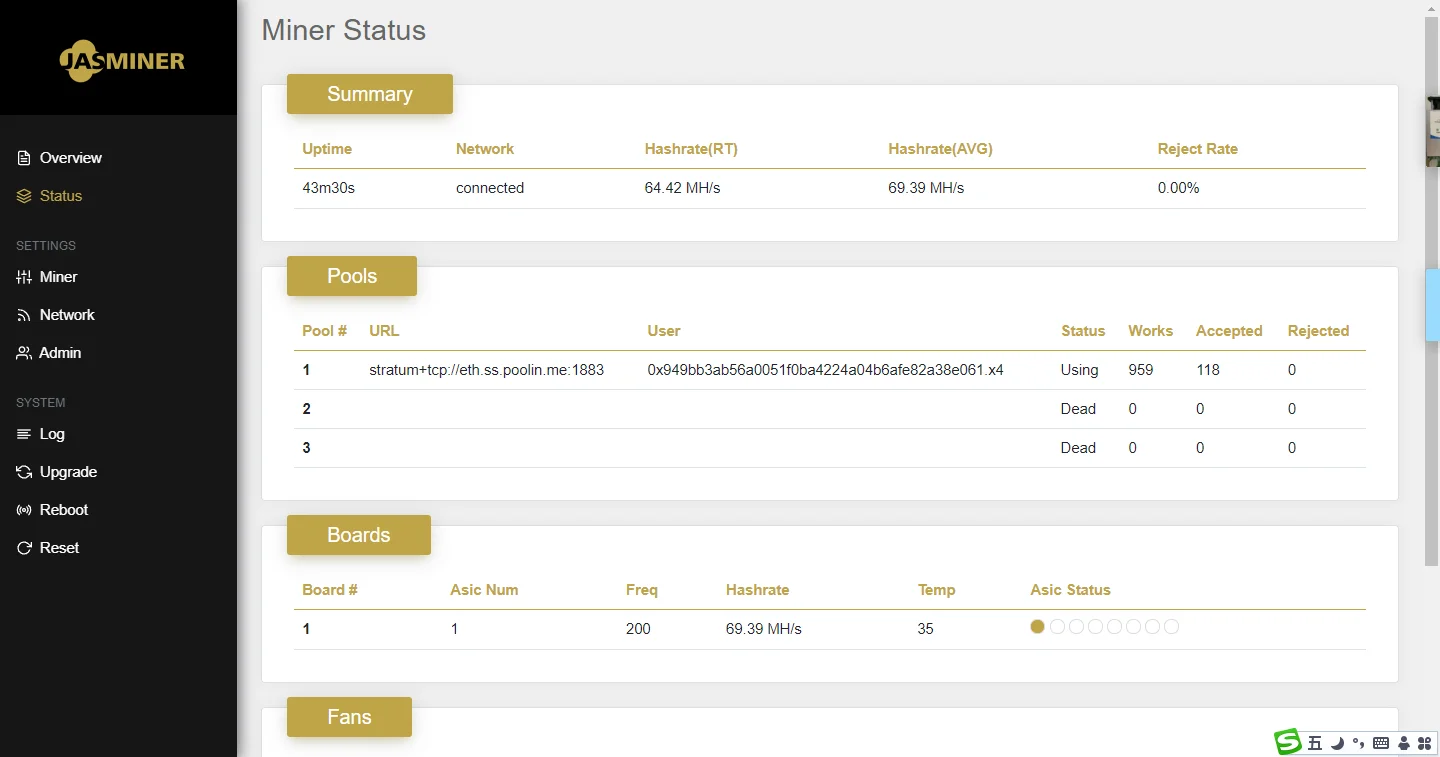1440x757 pixels.
Task: Click the Using status of pool 1
Action: pos(1079,370)
